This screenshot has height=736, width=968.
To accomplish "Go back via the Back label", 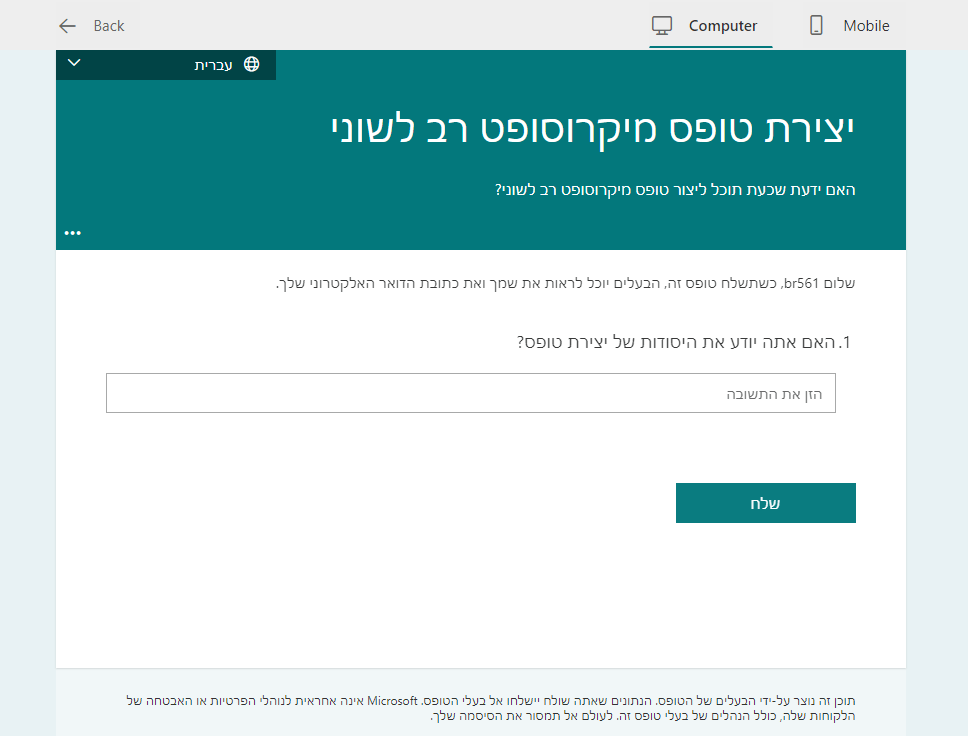I will [109, 26].
